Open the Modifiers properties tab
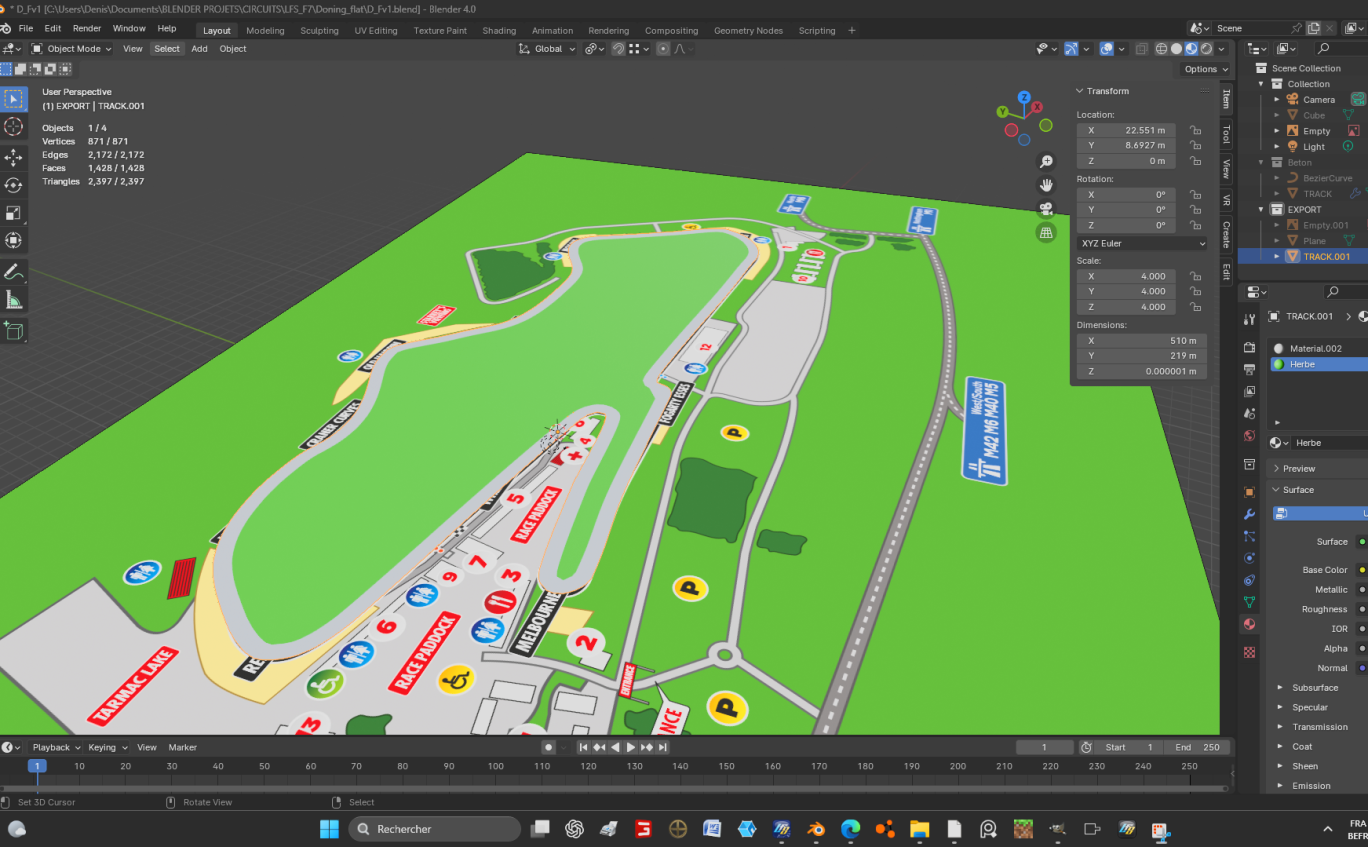Image resolution: width=1368 pixels, height=847 pixels. 1249,514
